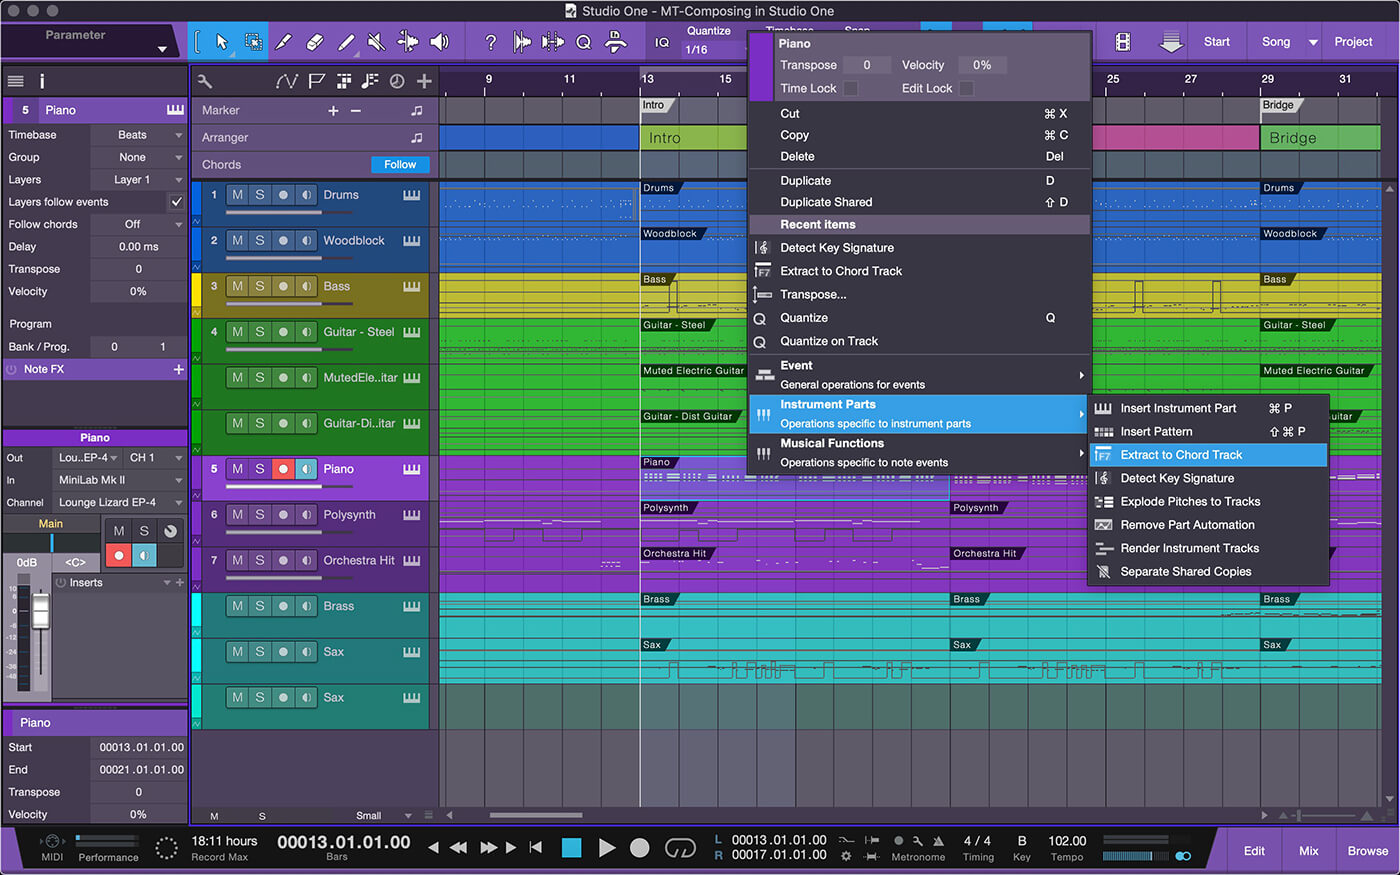Mute the Polysynth track
Image resolution: width=1400 pixels, height=875 pixels.
237,515
